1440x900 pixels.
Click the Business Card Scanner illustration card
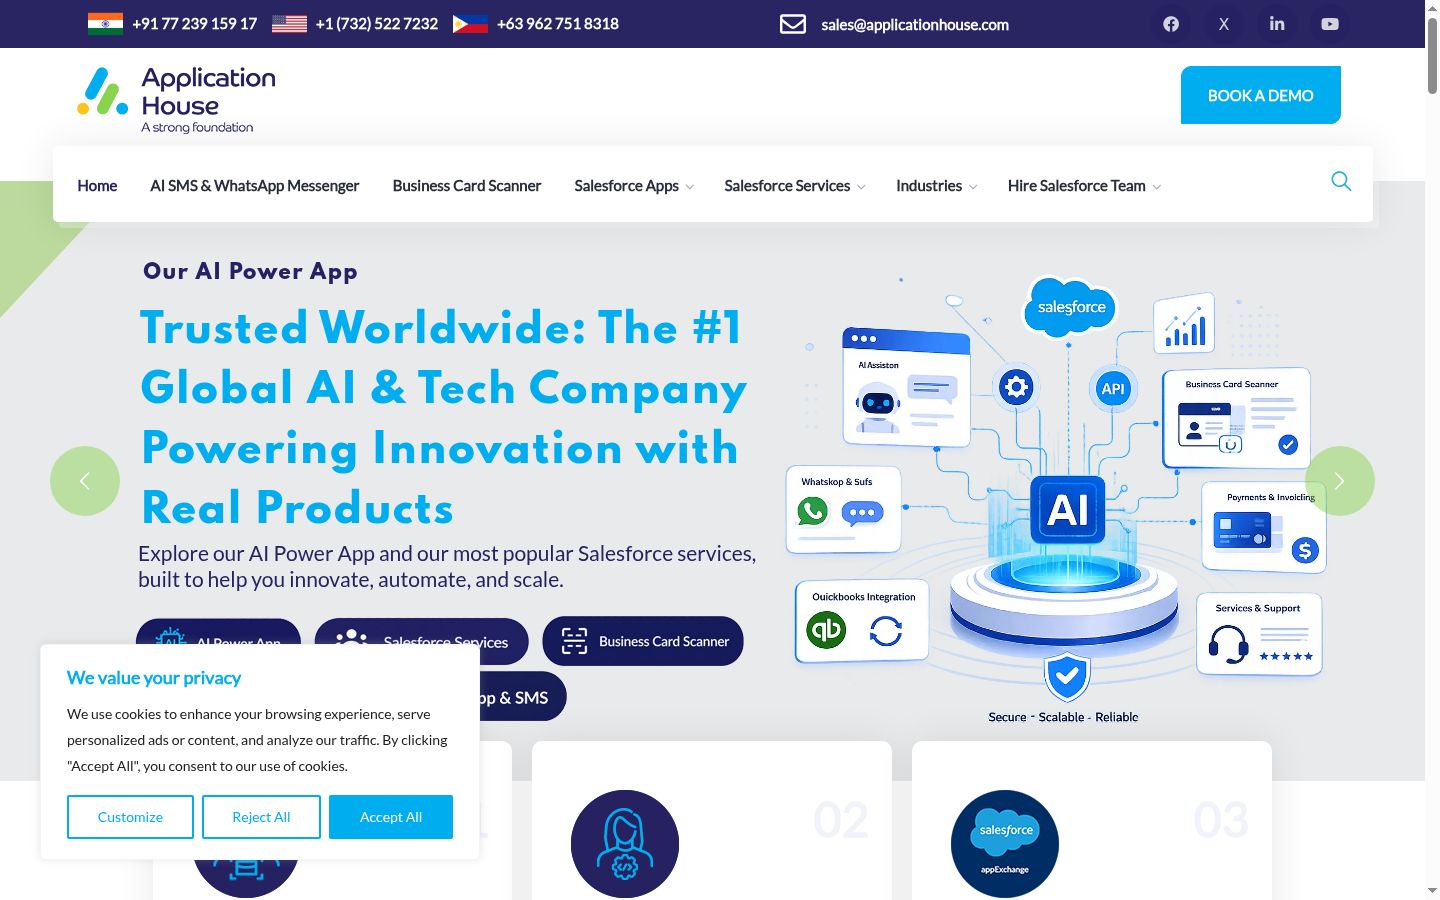[x=1236, y=418]
